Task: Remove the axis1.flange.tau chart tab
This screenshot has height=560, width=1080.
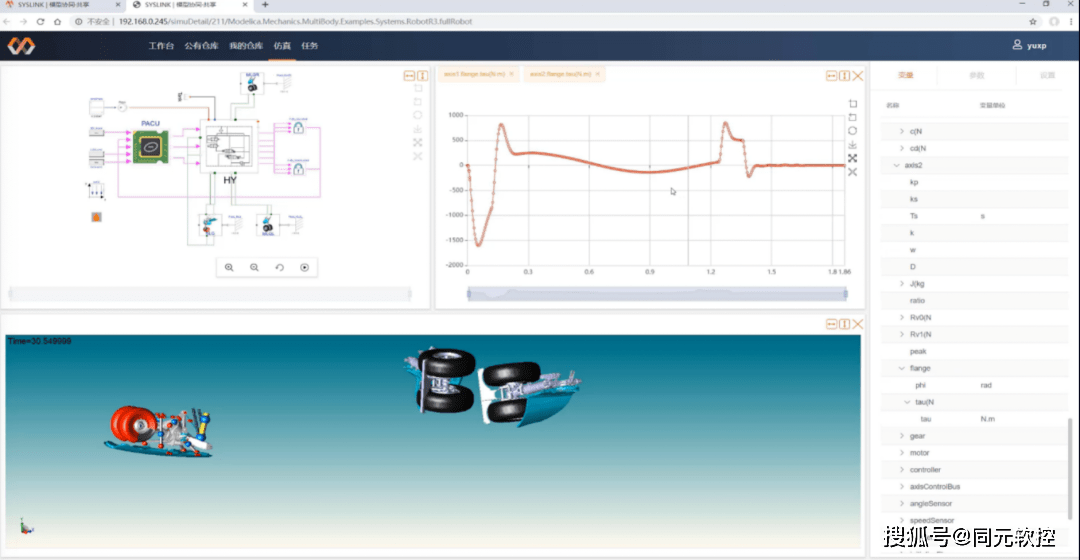Action: pos(512,74)
